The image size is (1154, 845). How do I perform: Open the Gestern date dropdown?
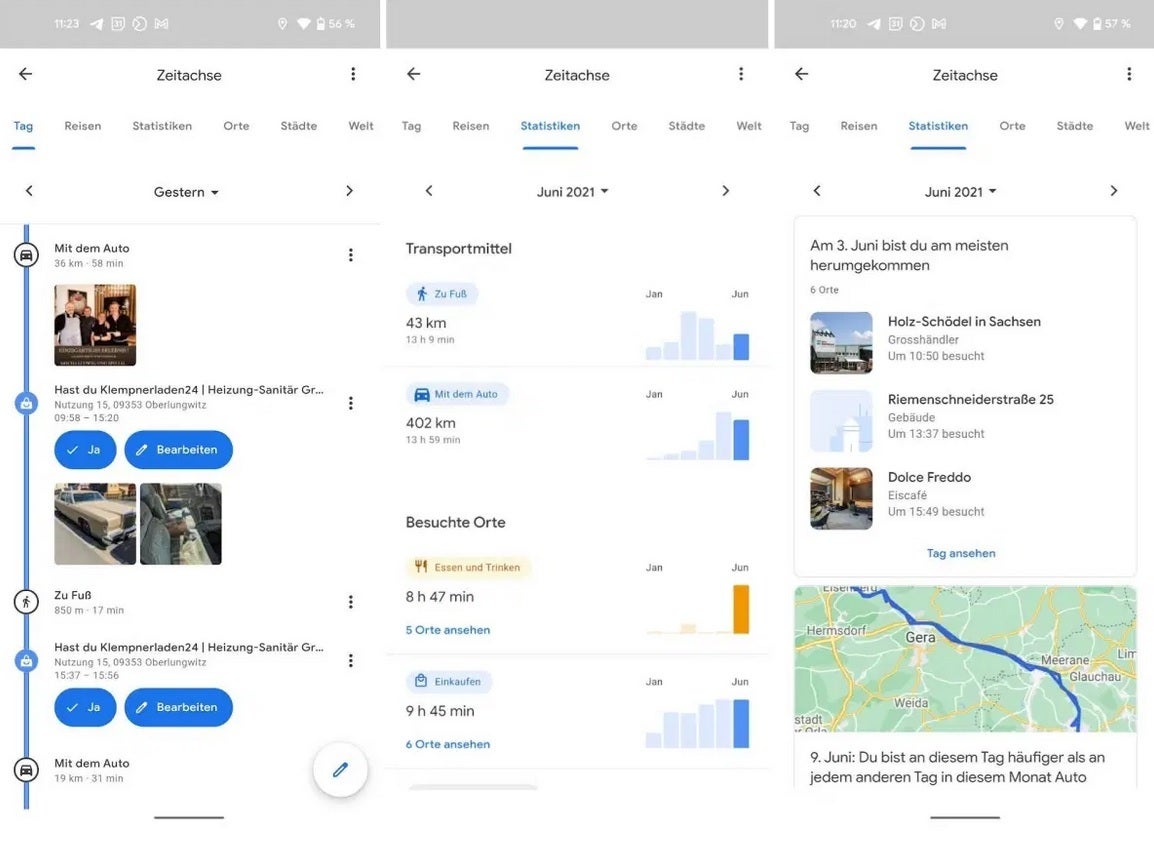coord(186,191)
